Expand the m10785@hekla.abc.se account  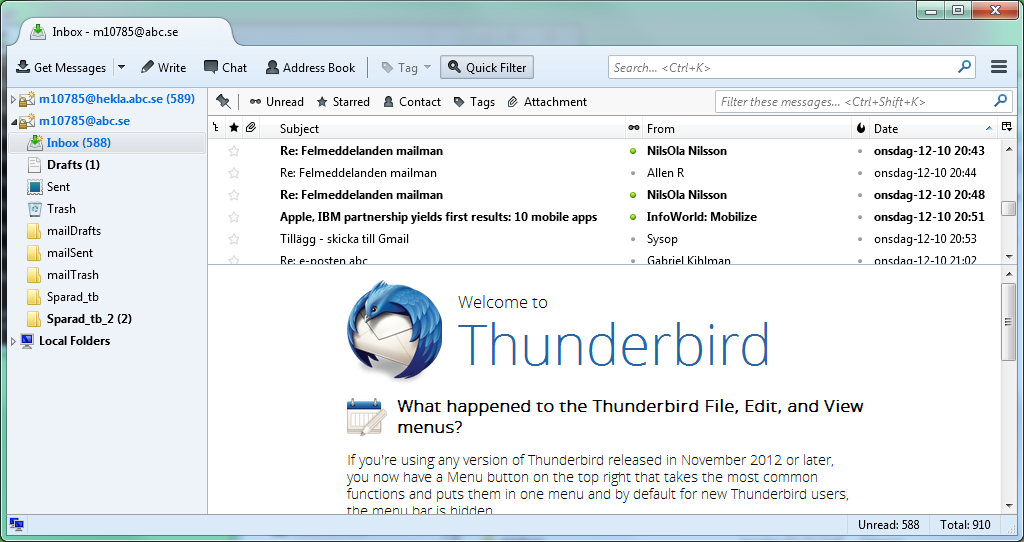(x=13, y=99)
